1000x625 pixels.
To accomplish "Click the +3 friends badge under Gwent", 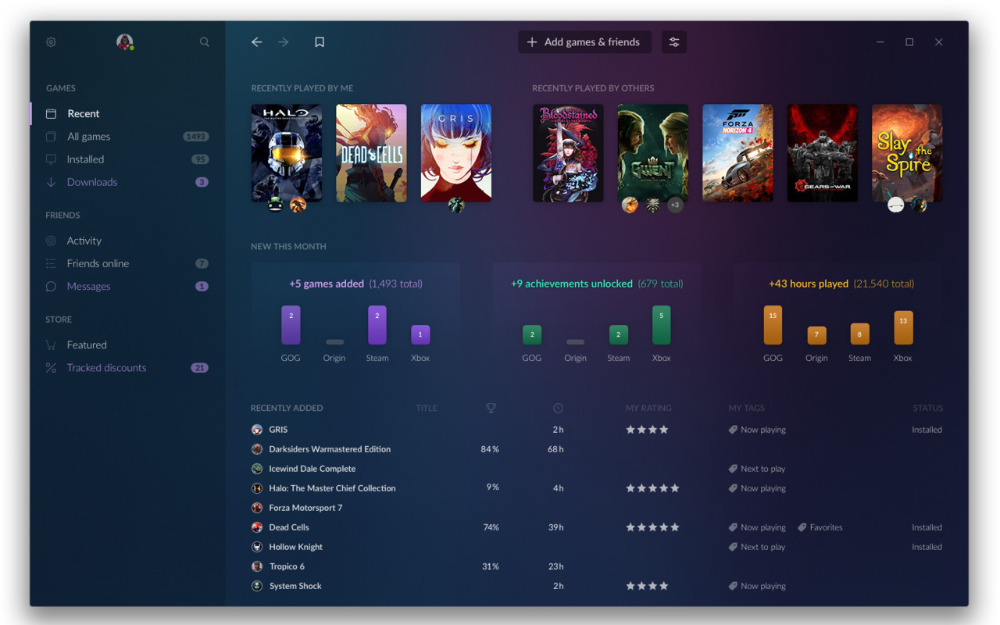I will click(x=675, y=205).
